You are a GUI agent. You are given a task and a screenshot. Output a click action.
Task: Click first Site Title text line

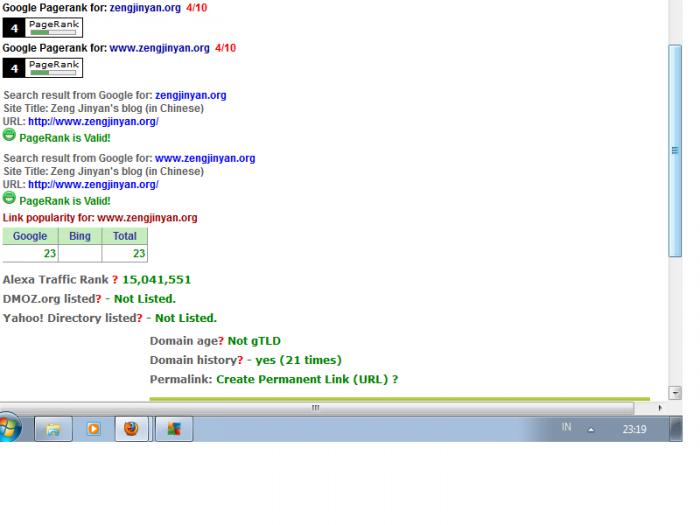[x=104, y=108]
